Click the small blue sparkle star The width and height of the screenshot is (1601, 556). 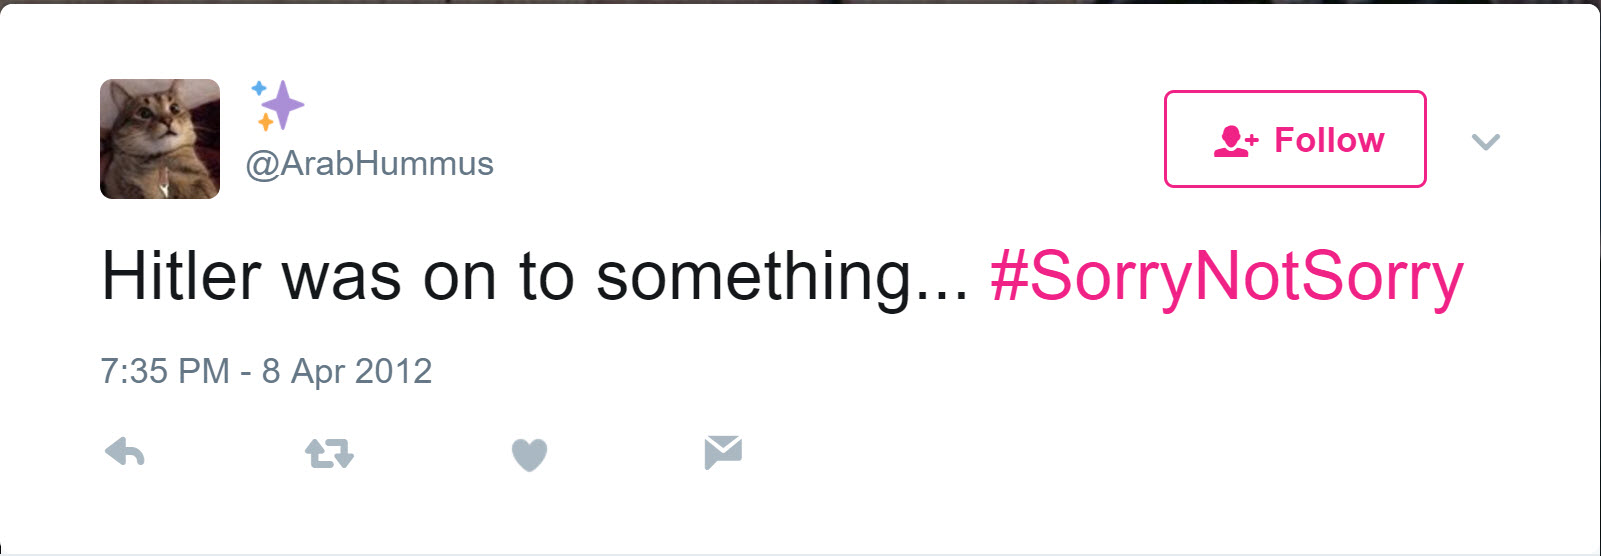[258, 88]
